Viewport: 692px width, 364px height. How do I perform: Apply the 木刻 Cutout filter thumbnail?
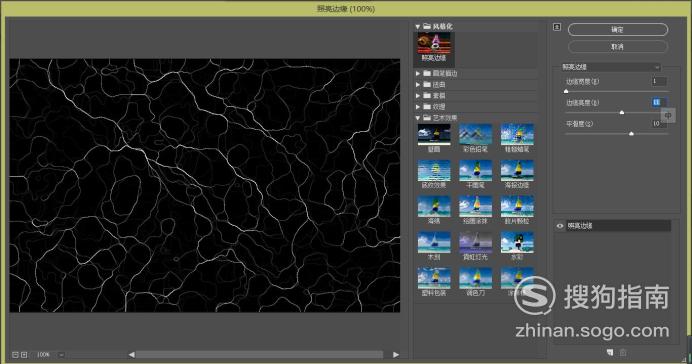click(x=434, y=242)
